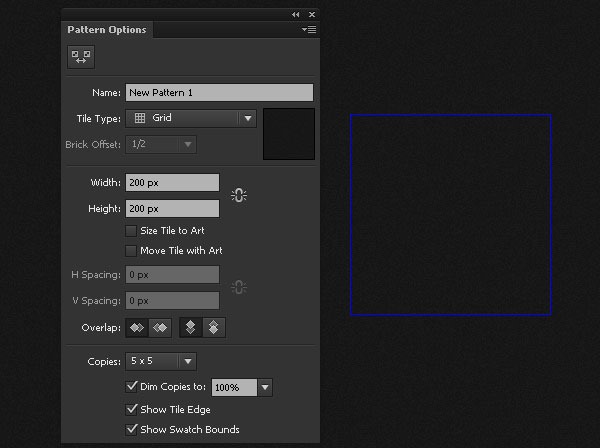Uncheck Dim Copies to checkbox
Image resolution: width=600 pixels, height=448 pixels.
(131, 386)
